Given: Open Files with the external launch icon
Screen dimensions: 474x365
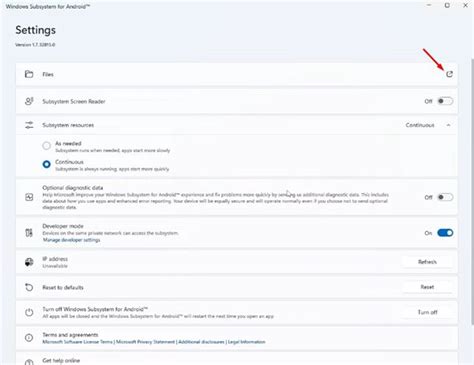Looking at the screenshot, I should point(449,74).
